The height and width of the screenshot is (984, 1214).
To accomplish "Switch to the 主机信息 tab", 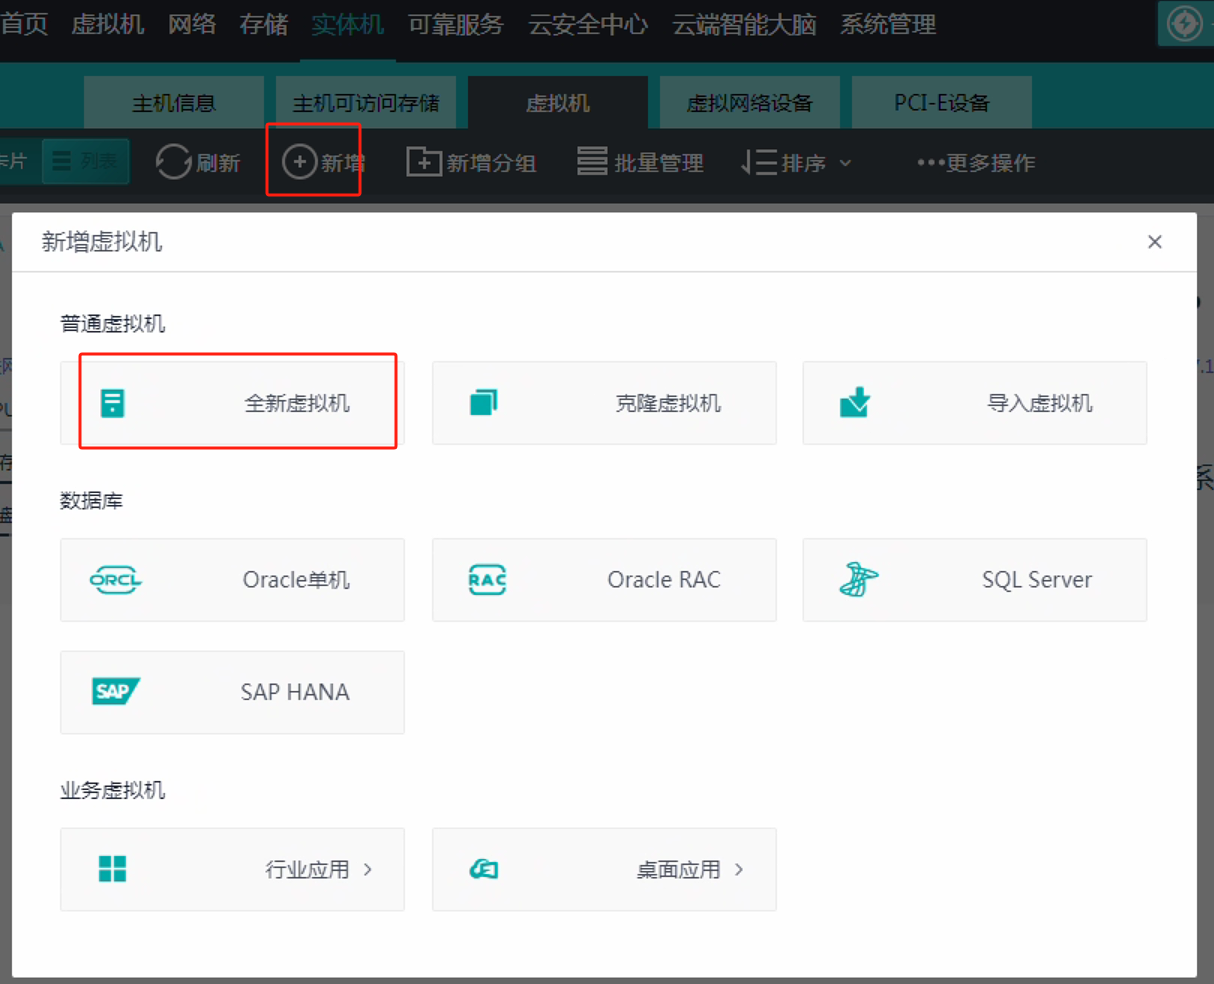I will 173,103.
